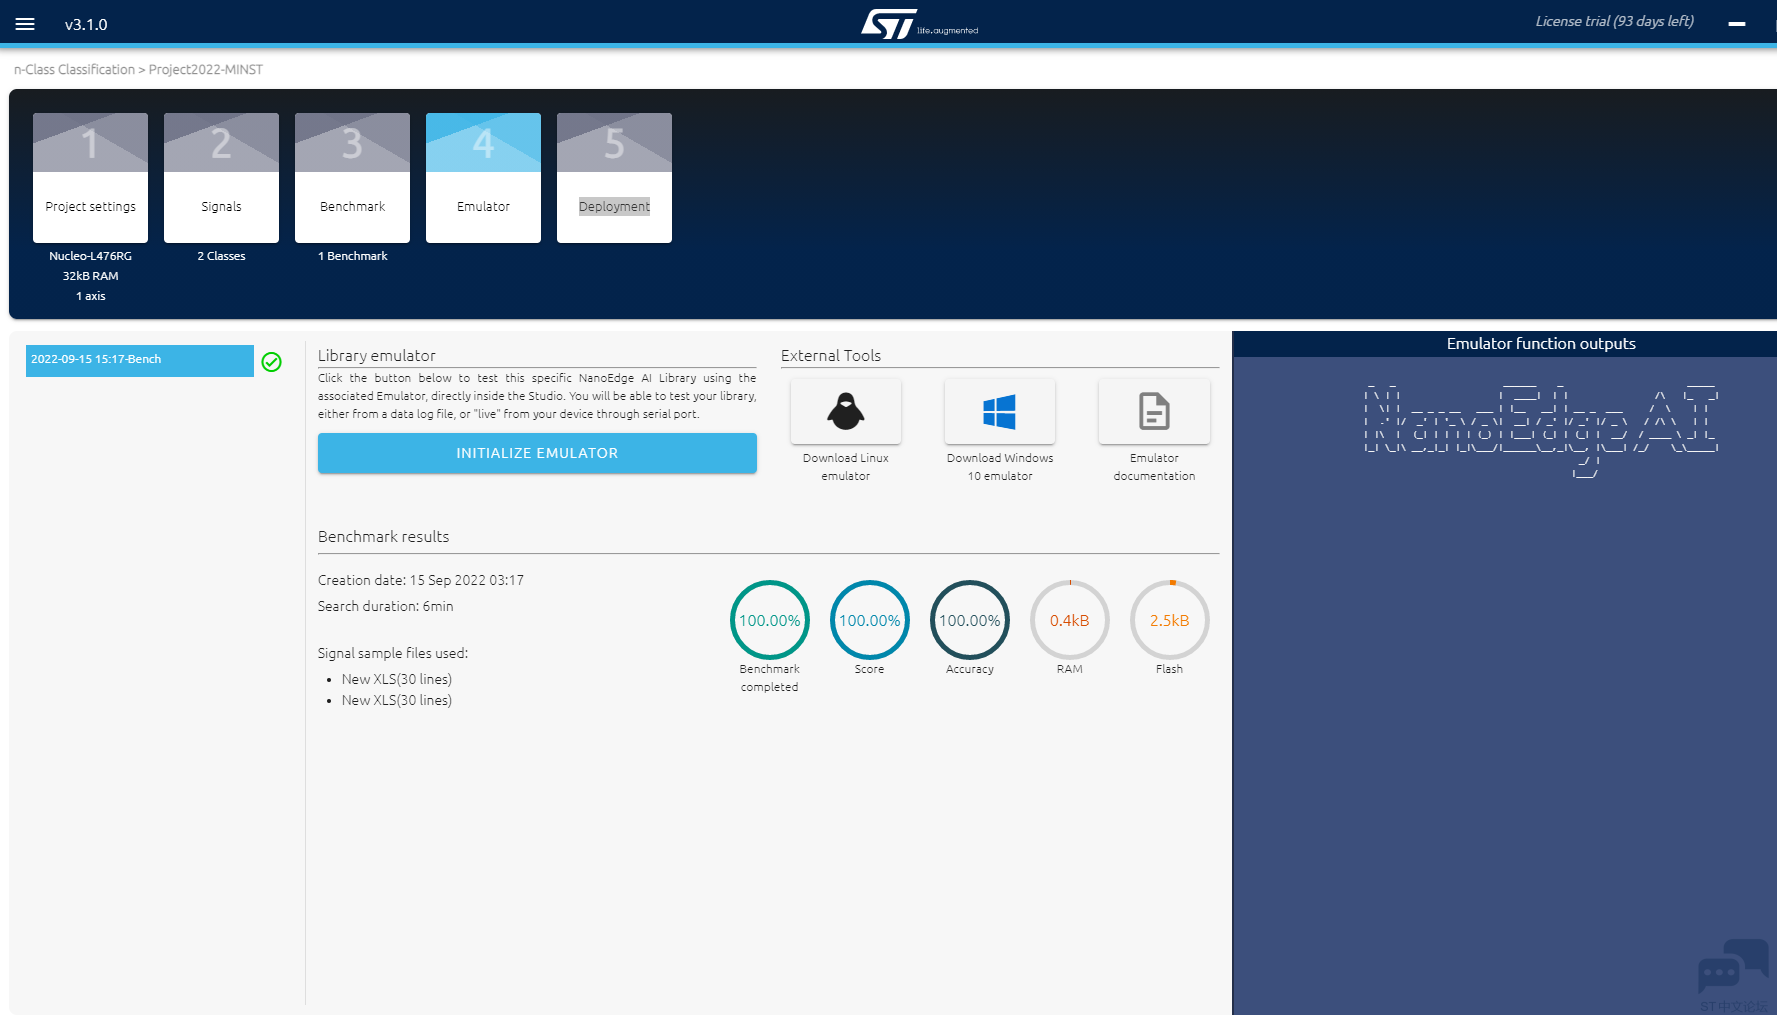1777x1022 pixels.
Task: Click the Linux penguin emulator icon
Action: click(x=846, y=411)
